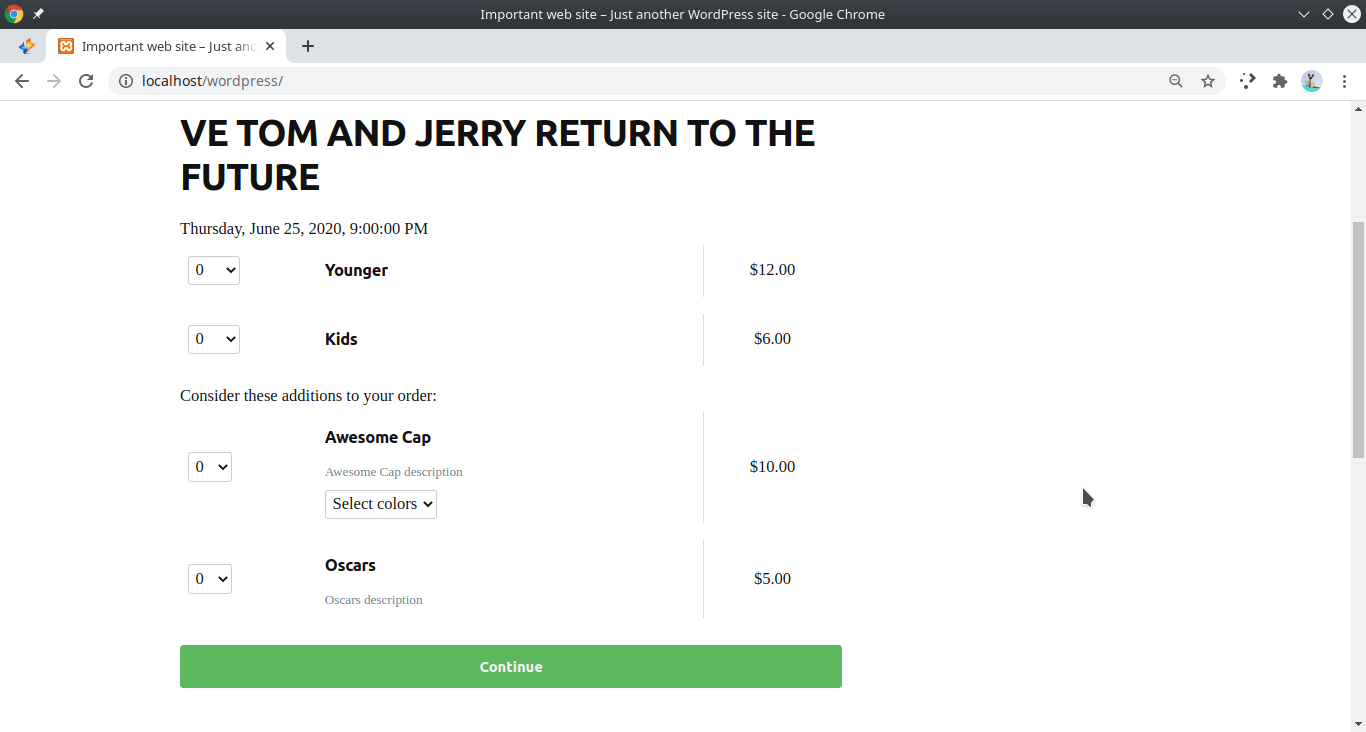Open Chrome's three-dot menu
Screen dimensions: 1366x732
(x=1345, y=81)
